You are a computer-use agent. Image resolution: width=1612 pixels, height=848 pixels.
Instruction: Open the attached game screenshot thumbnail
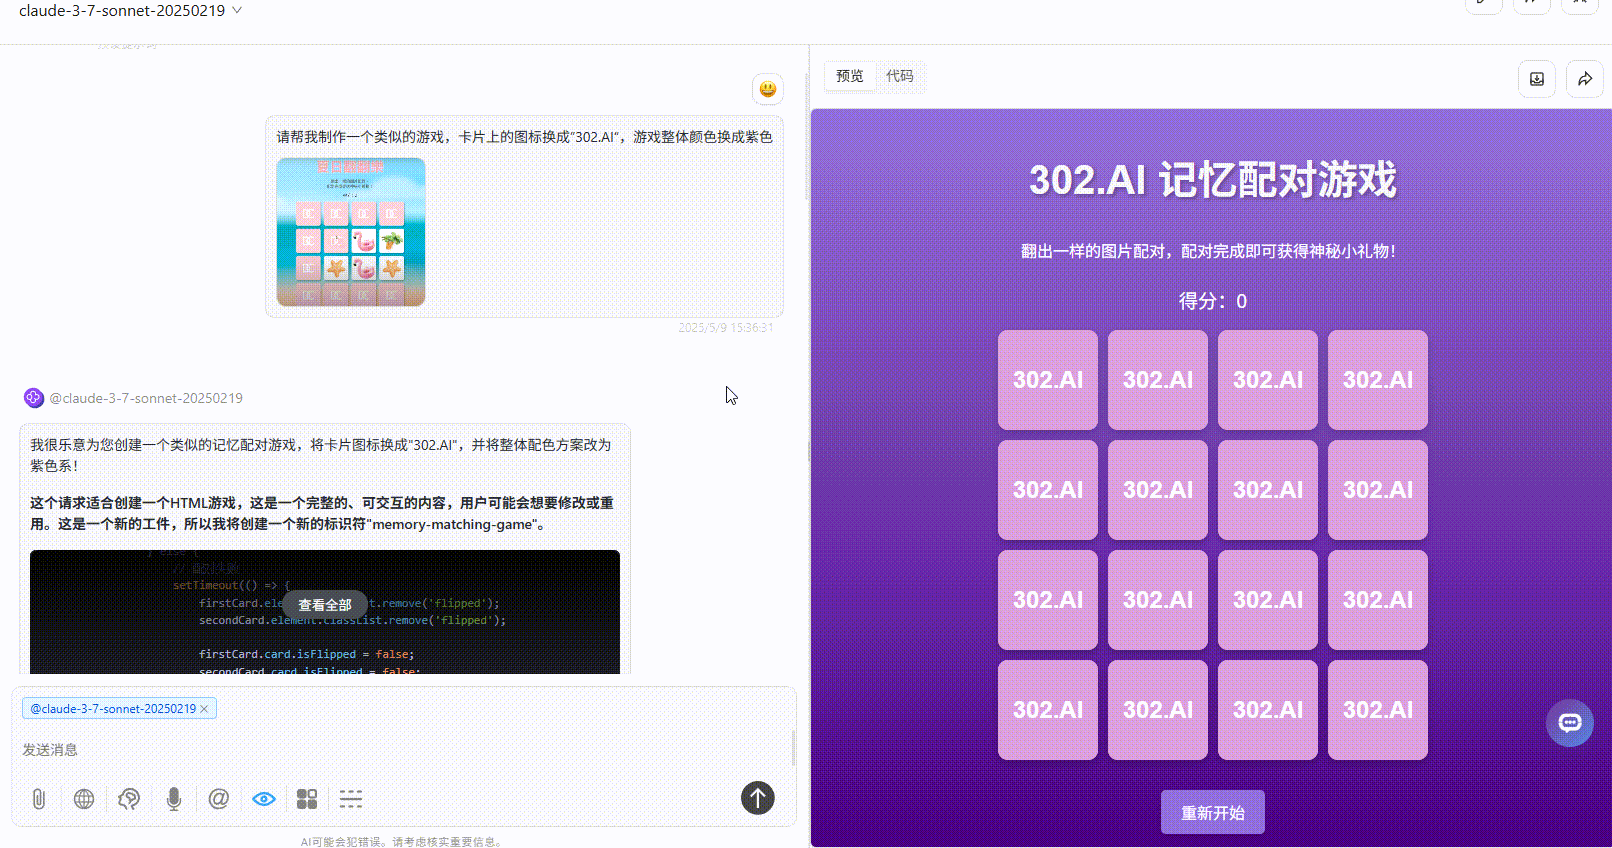351,232
